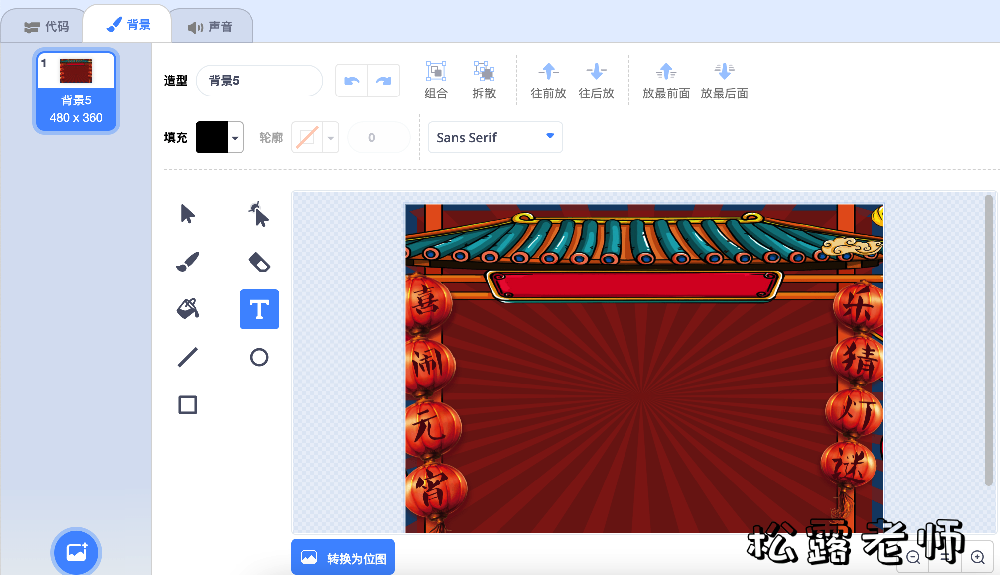1000x575 pixels.
Task: Open the 代码 code tab
Action: point(47,27)
